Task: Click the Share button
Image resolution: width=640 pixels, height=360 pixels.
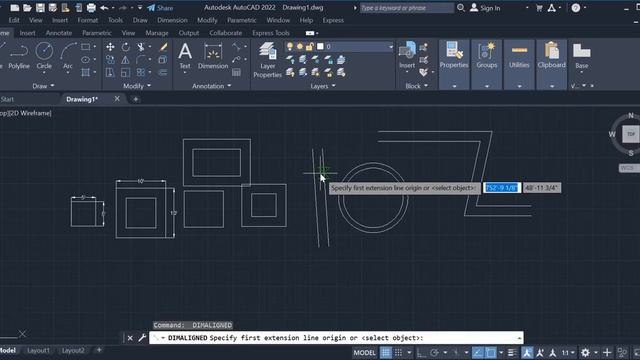Action: (x=160, y=8)
